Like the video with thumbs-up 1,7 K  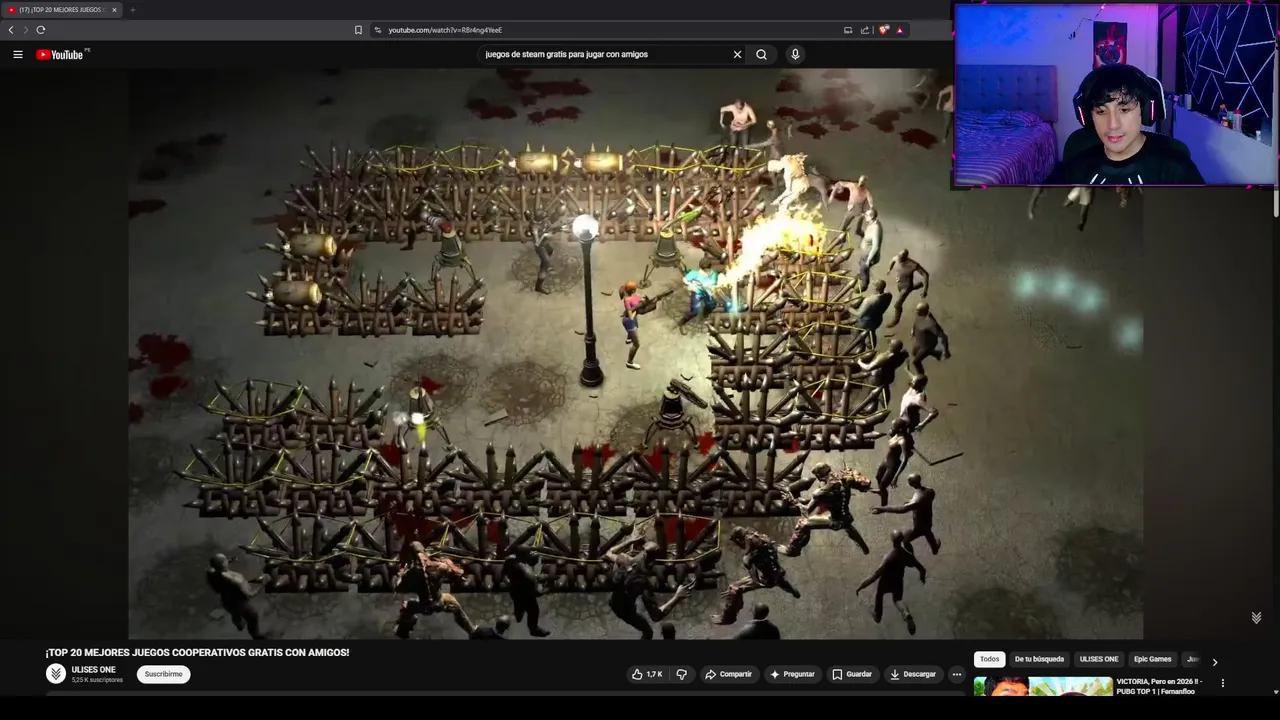click(647, 674)
